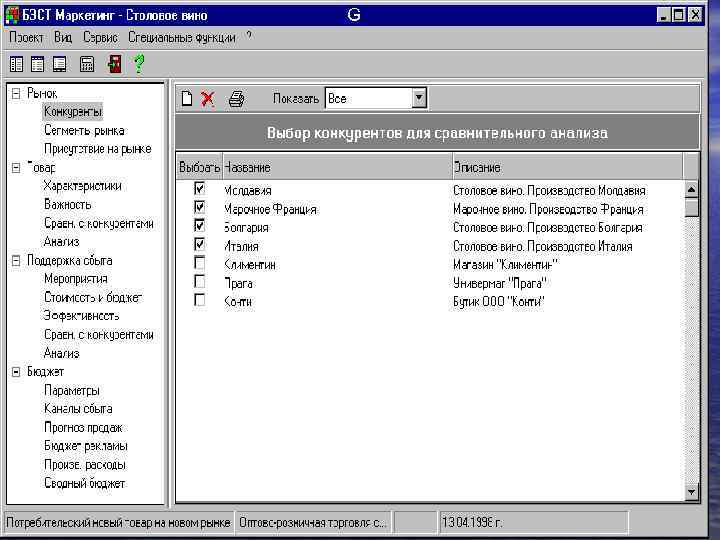Click the application icon in title bar
Screen dimensions: 720x540
pos(12,15)
